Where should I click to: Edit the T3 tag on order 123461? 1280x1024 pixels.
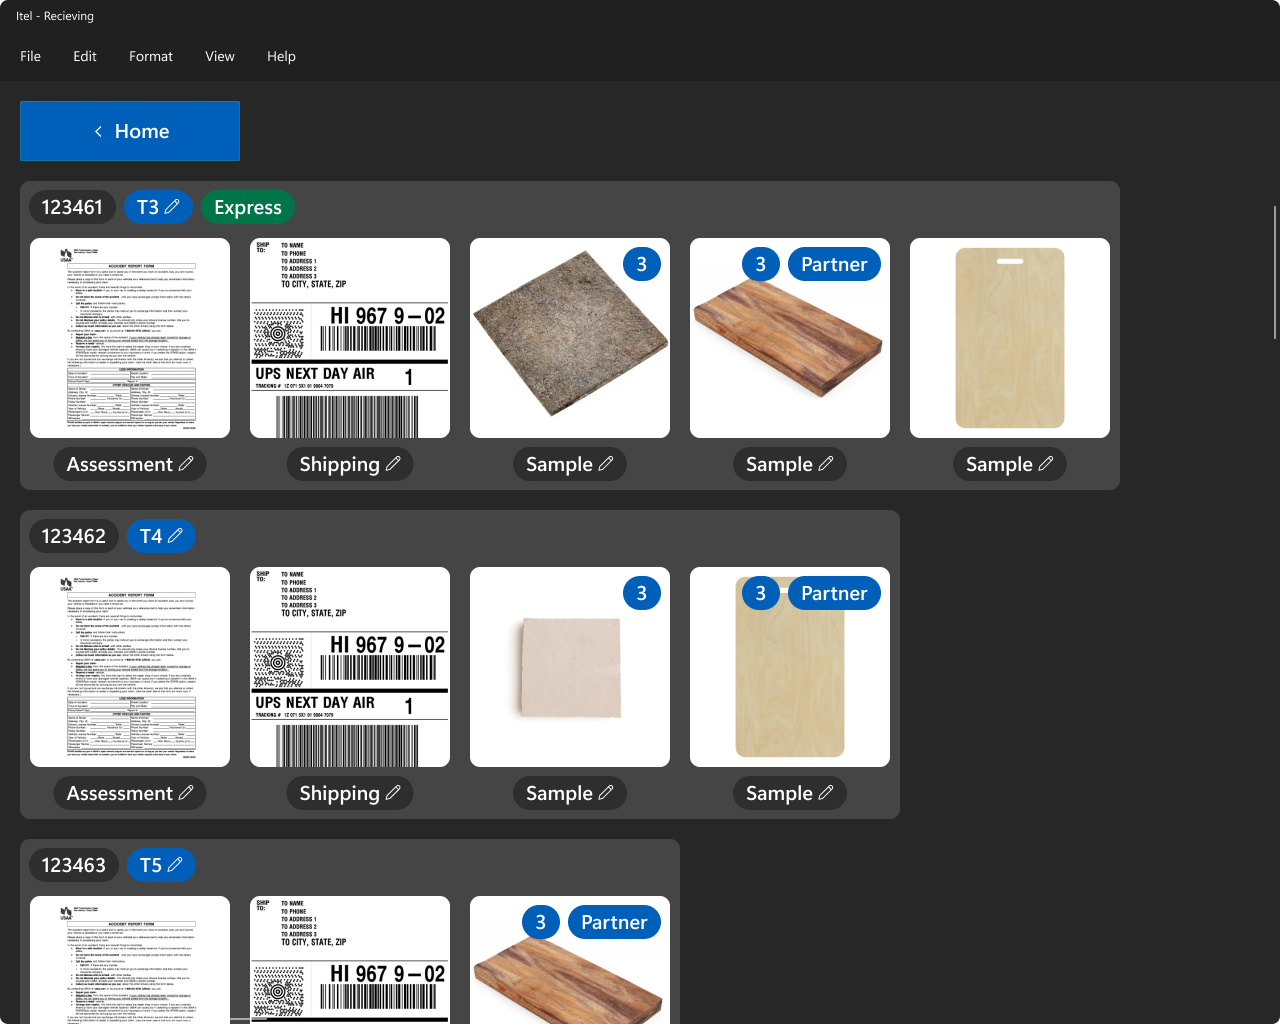[158, 207]
